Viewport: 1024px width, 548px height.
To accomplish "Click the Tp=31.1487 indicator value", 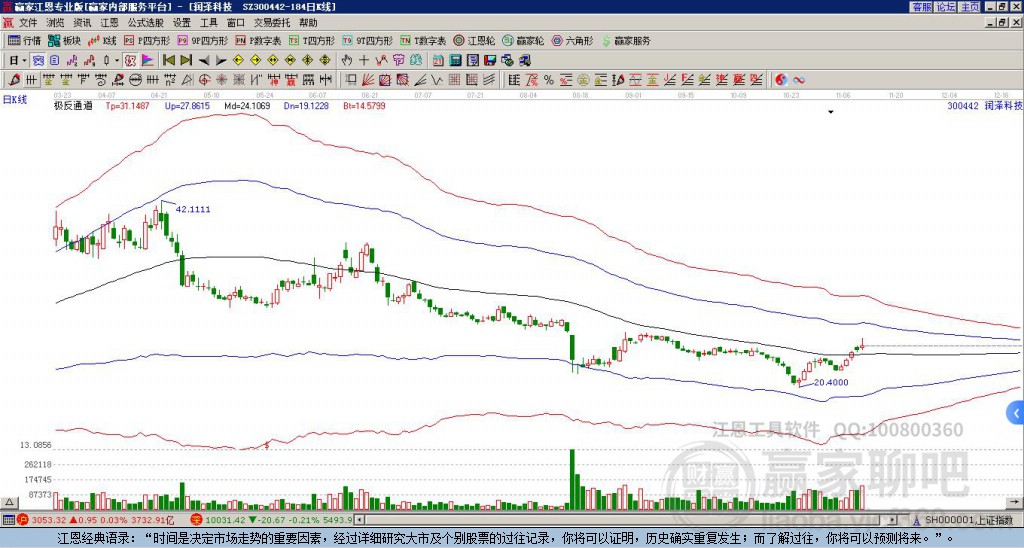I will pyautogui.click(x=127, y=105).
